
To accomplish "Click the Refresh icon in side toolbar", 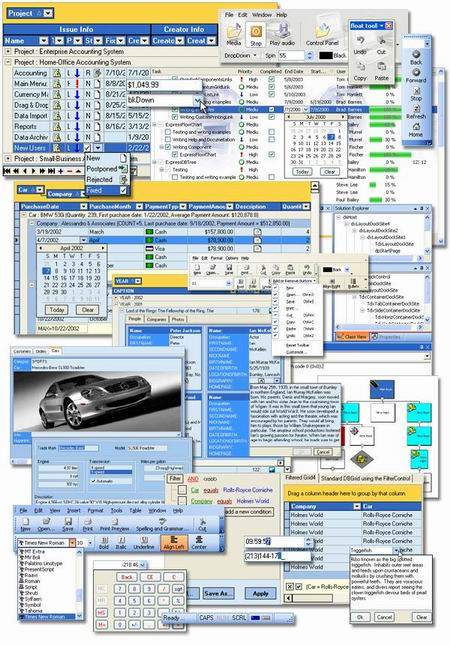I will coord(416,108).
